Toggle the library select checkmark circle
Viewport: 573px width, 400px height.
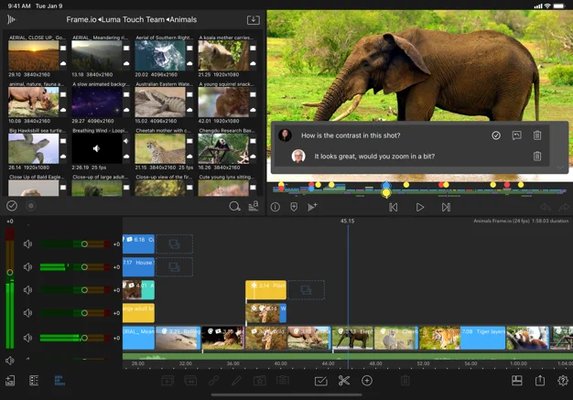point(12,206)
